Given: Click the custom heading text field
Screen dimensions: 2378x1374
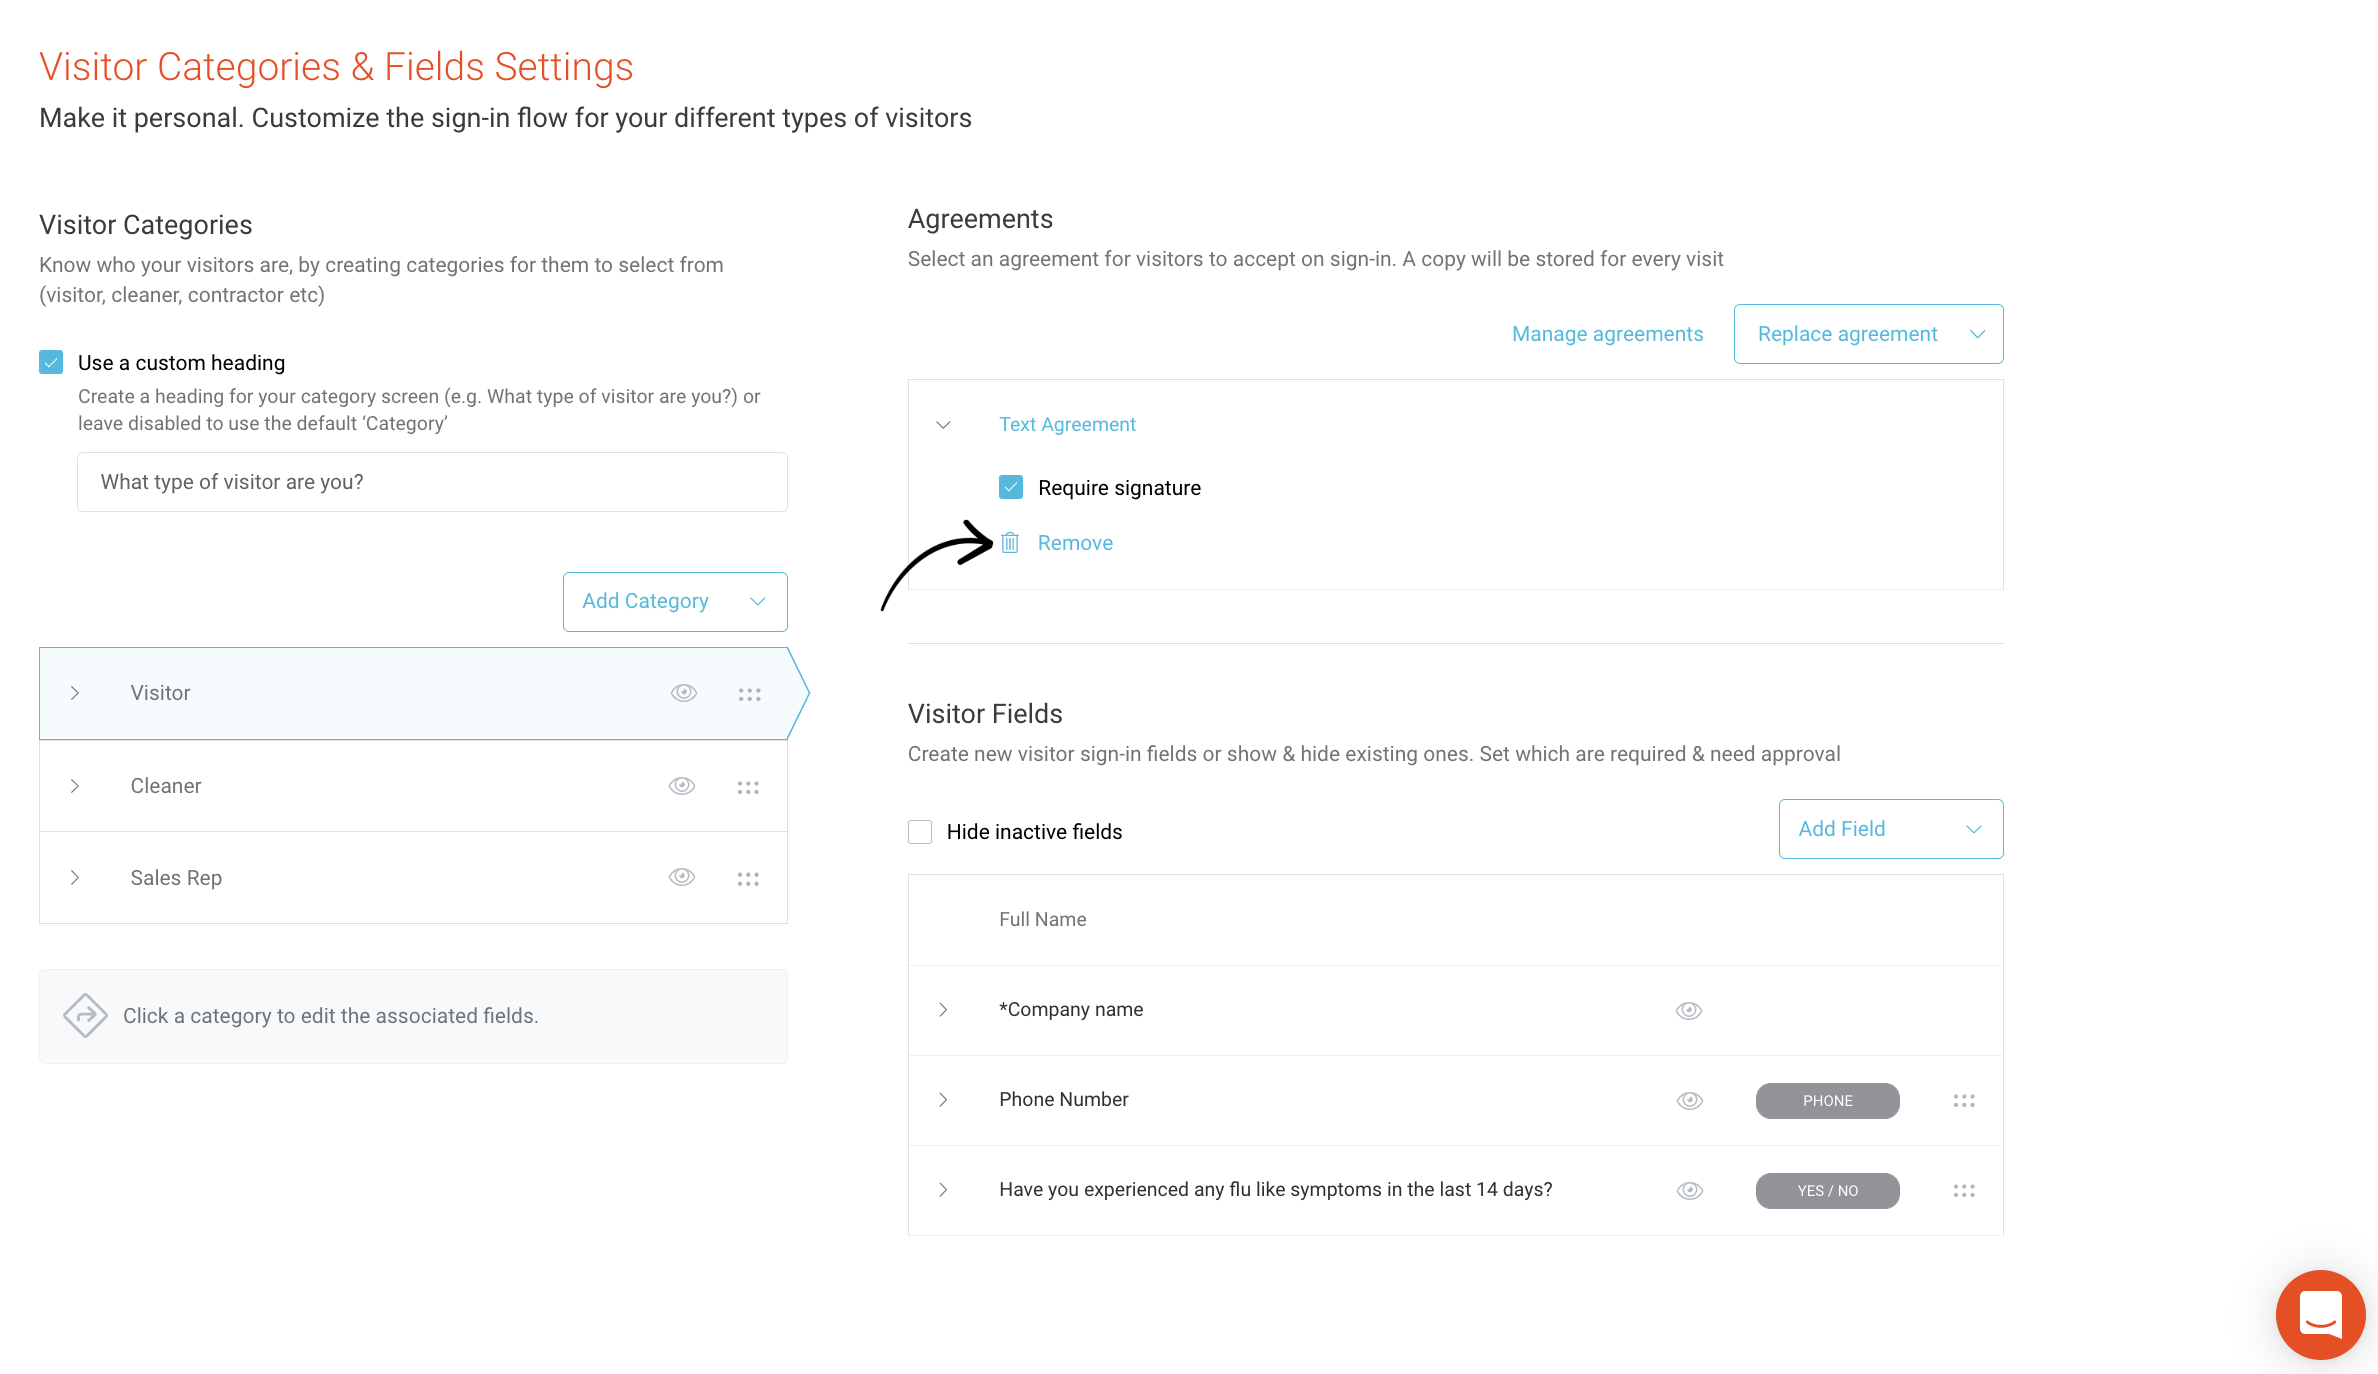Looking at the screenshot, I should click(x=432, y=482).
